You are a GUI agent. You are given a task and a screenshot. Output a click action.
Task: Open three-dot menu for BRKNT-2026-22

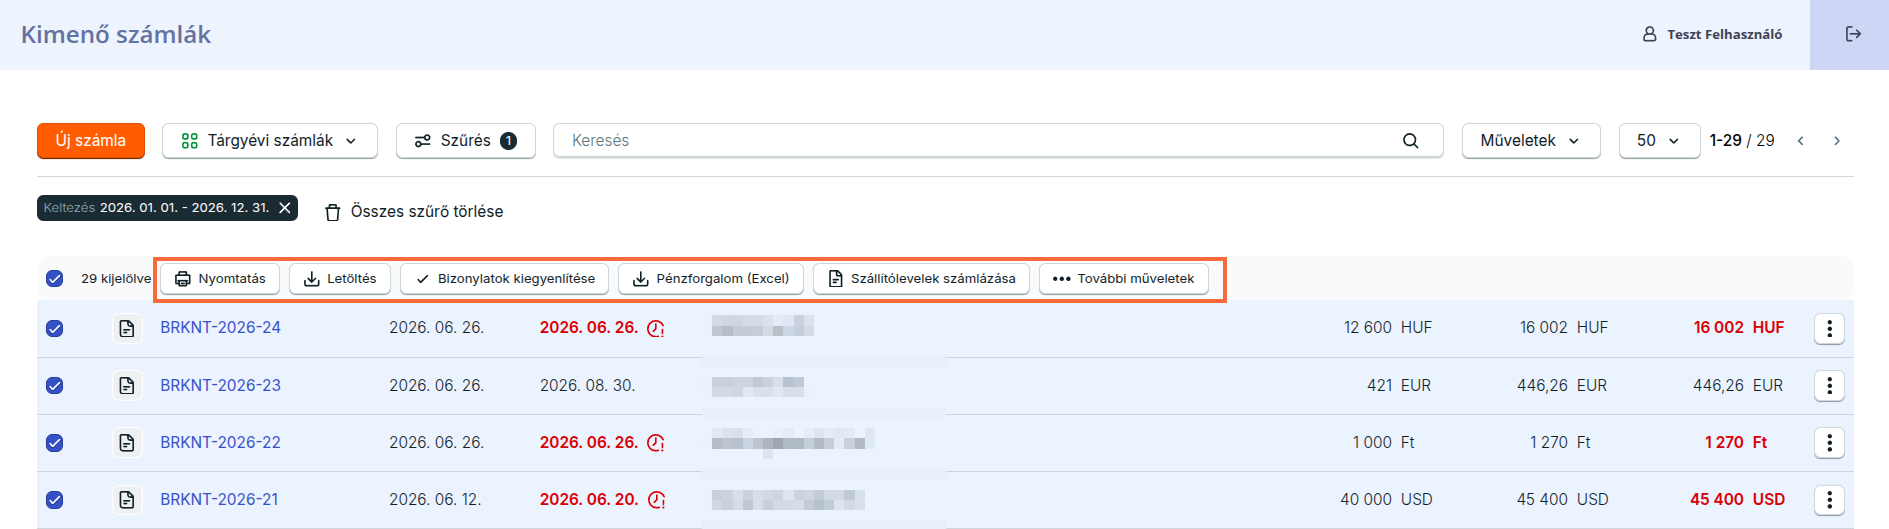[x=1829, y=443]
